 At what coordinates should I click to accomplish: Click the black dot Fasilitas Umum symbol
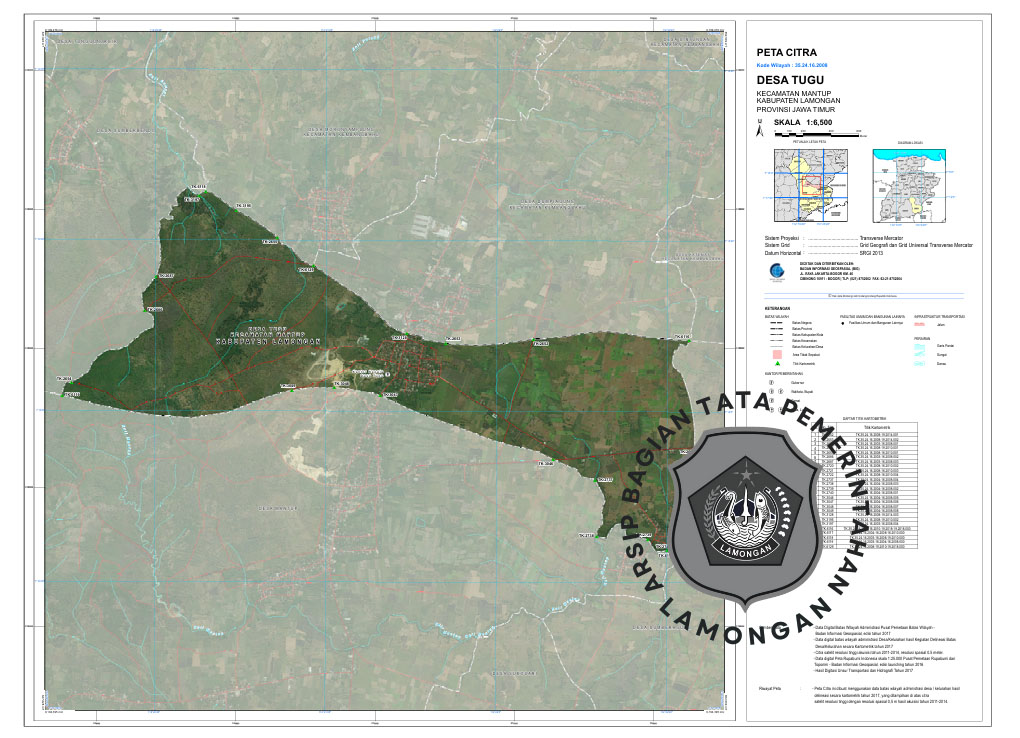(x=842, y=324)
